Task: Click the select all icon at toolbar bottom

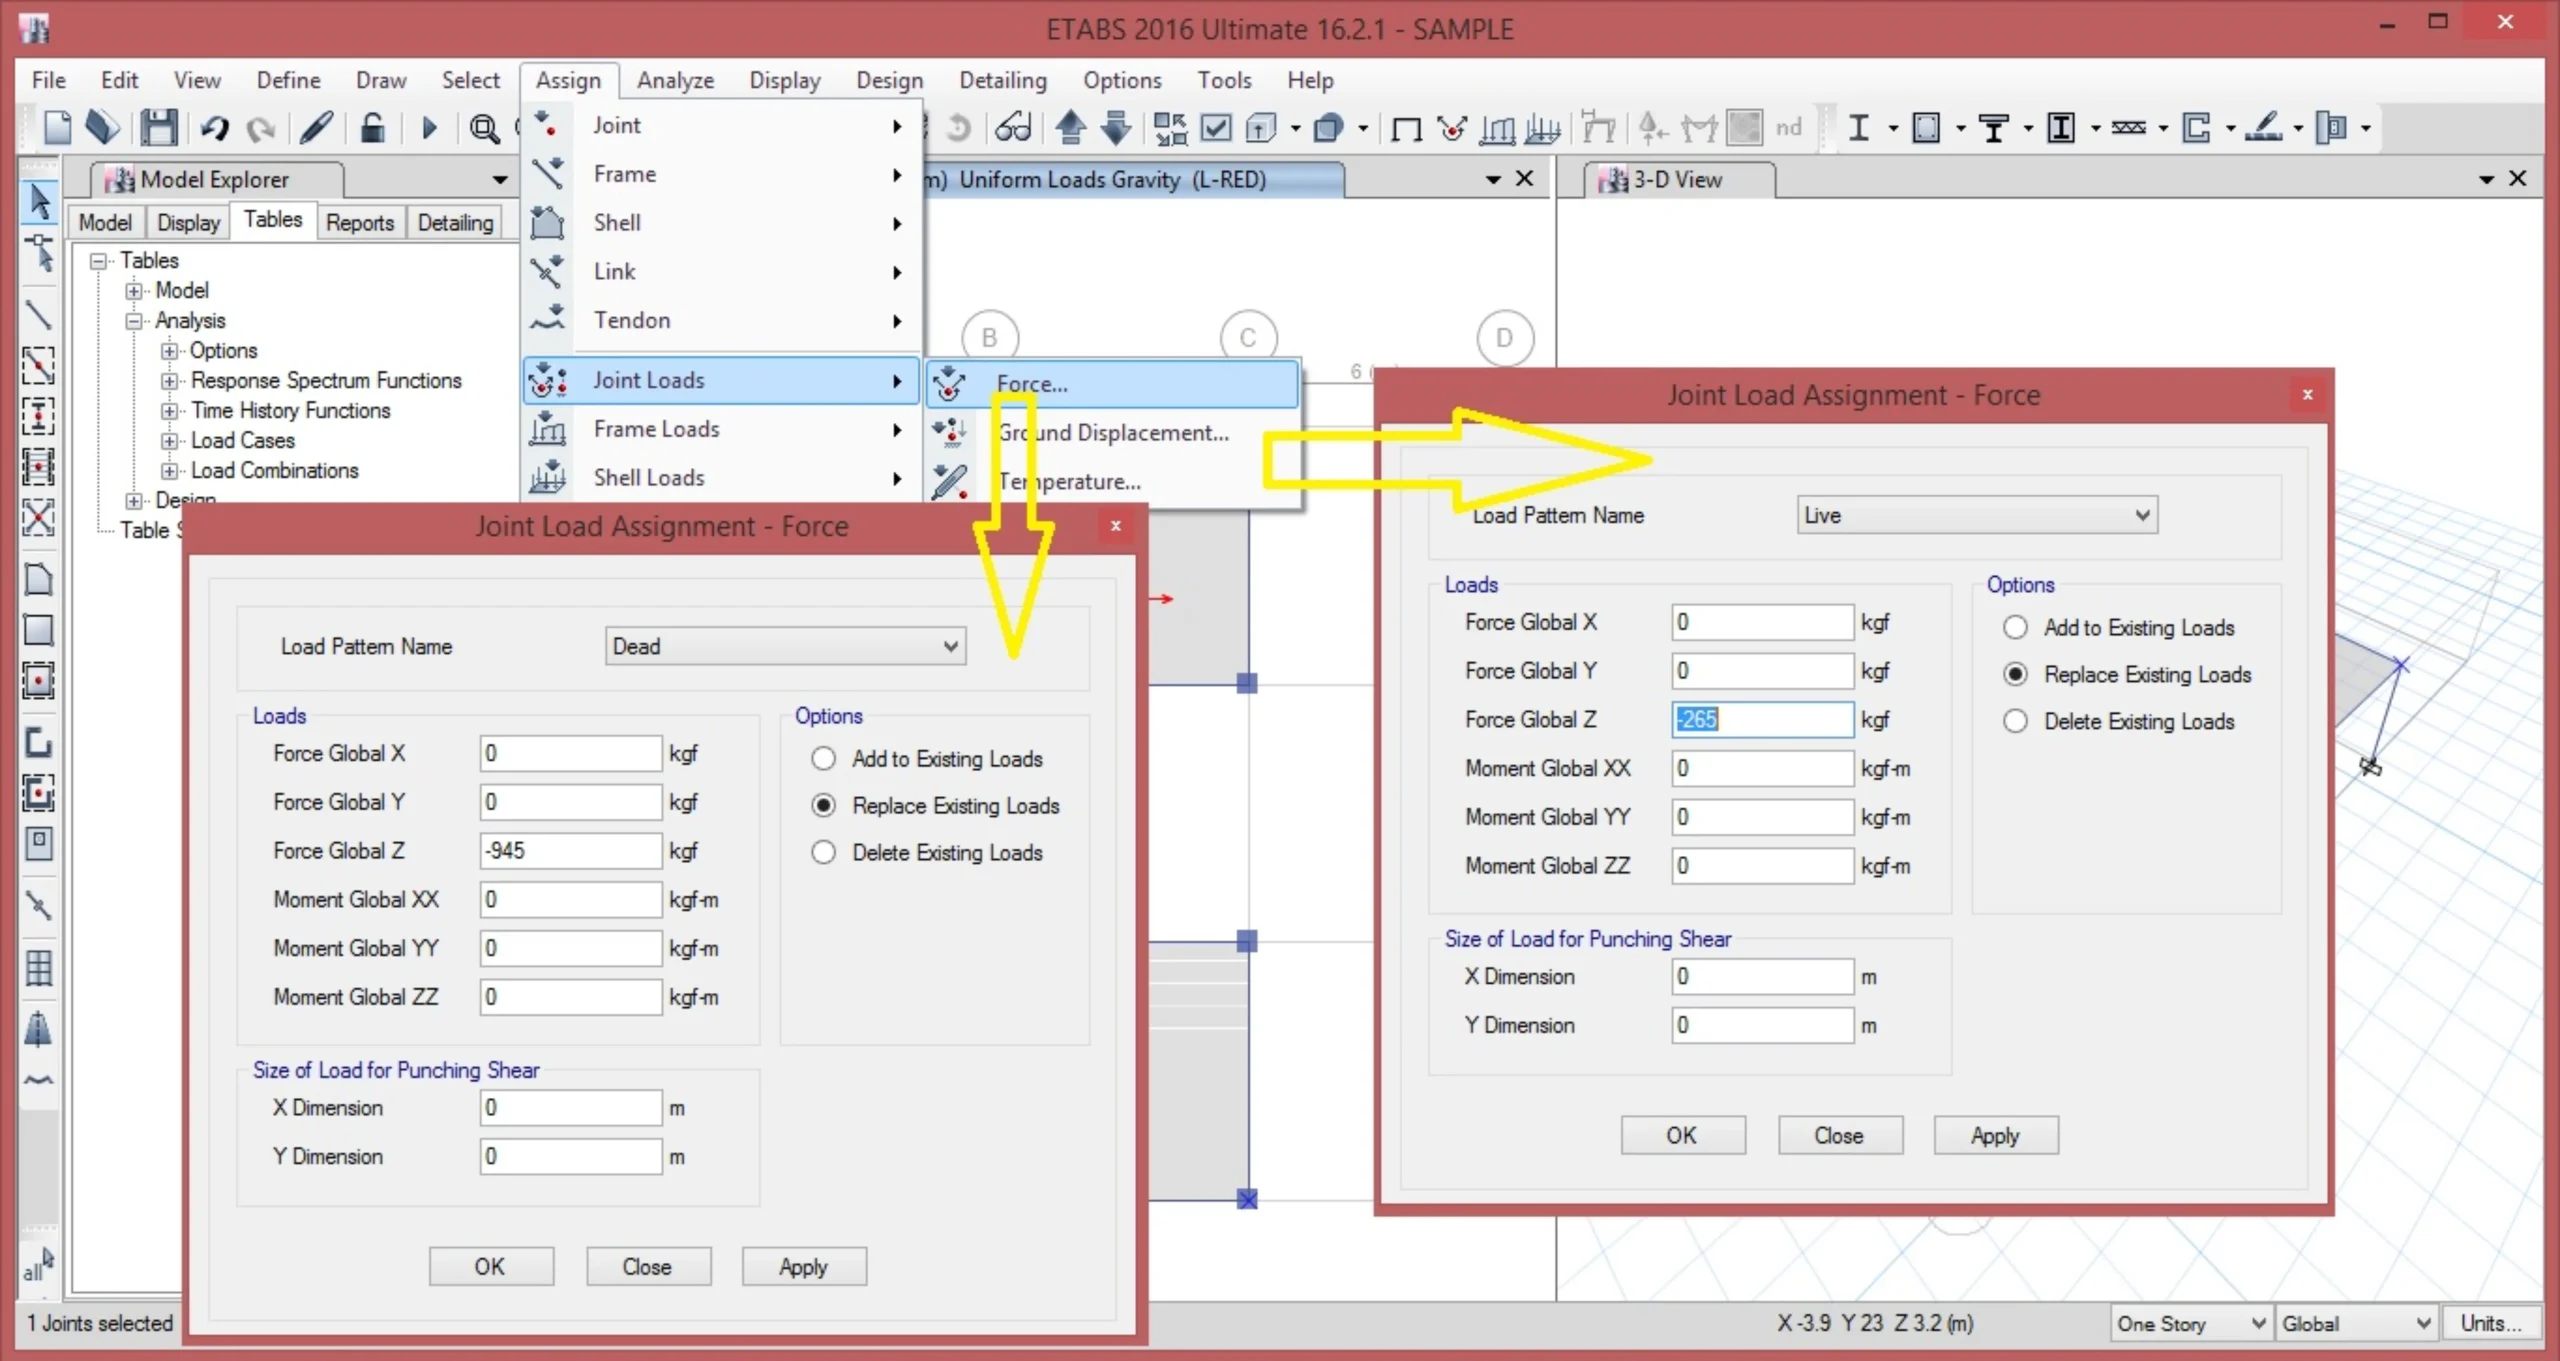Action: (x=38, y=1266)
